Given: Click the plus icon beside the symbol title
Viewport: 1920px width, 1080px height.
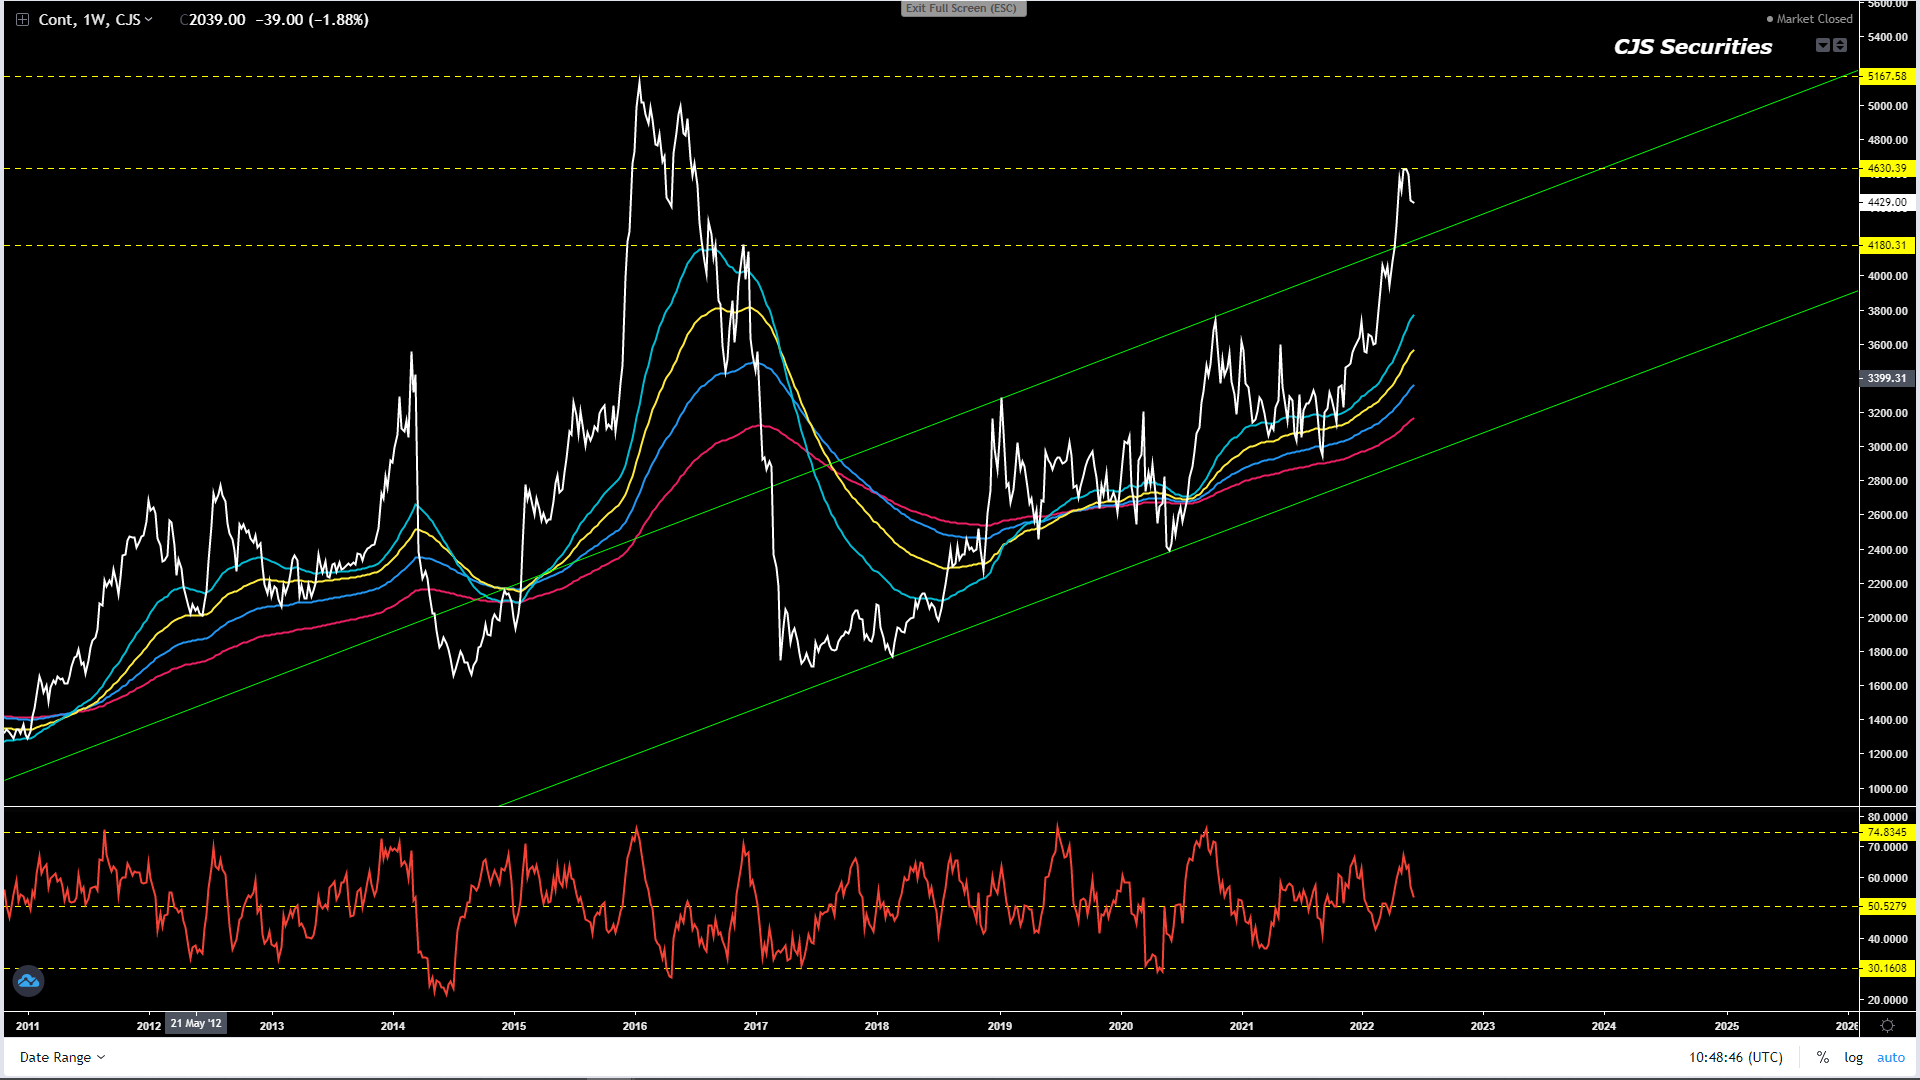Looking at the screenshot, I should (22, 20).
